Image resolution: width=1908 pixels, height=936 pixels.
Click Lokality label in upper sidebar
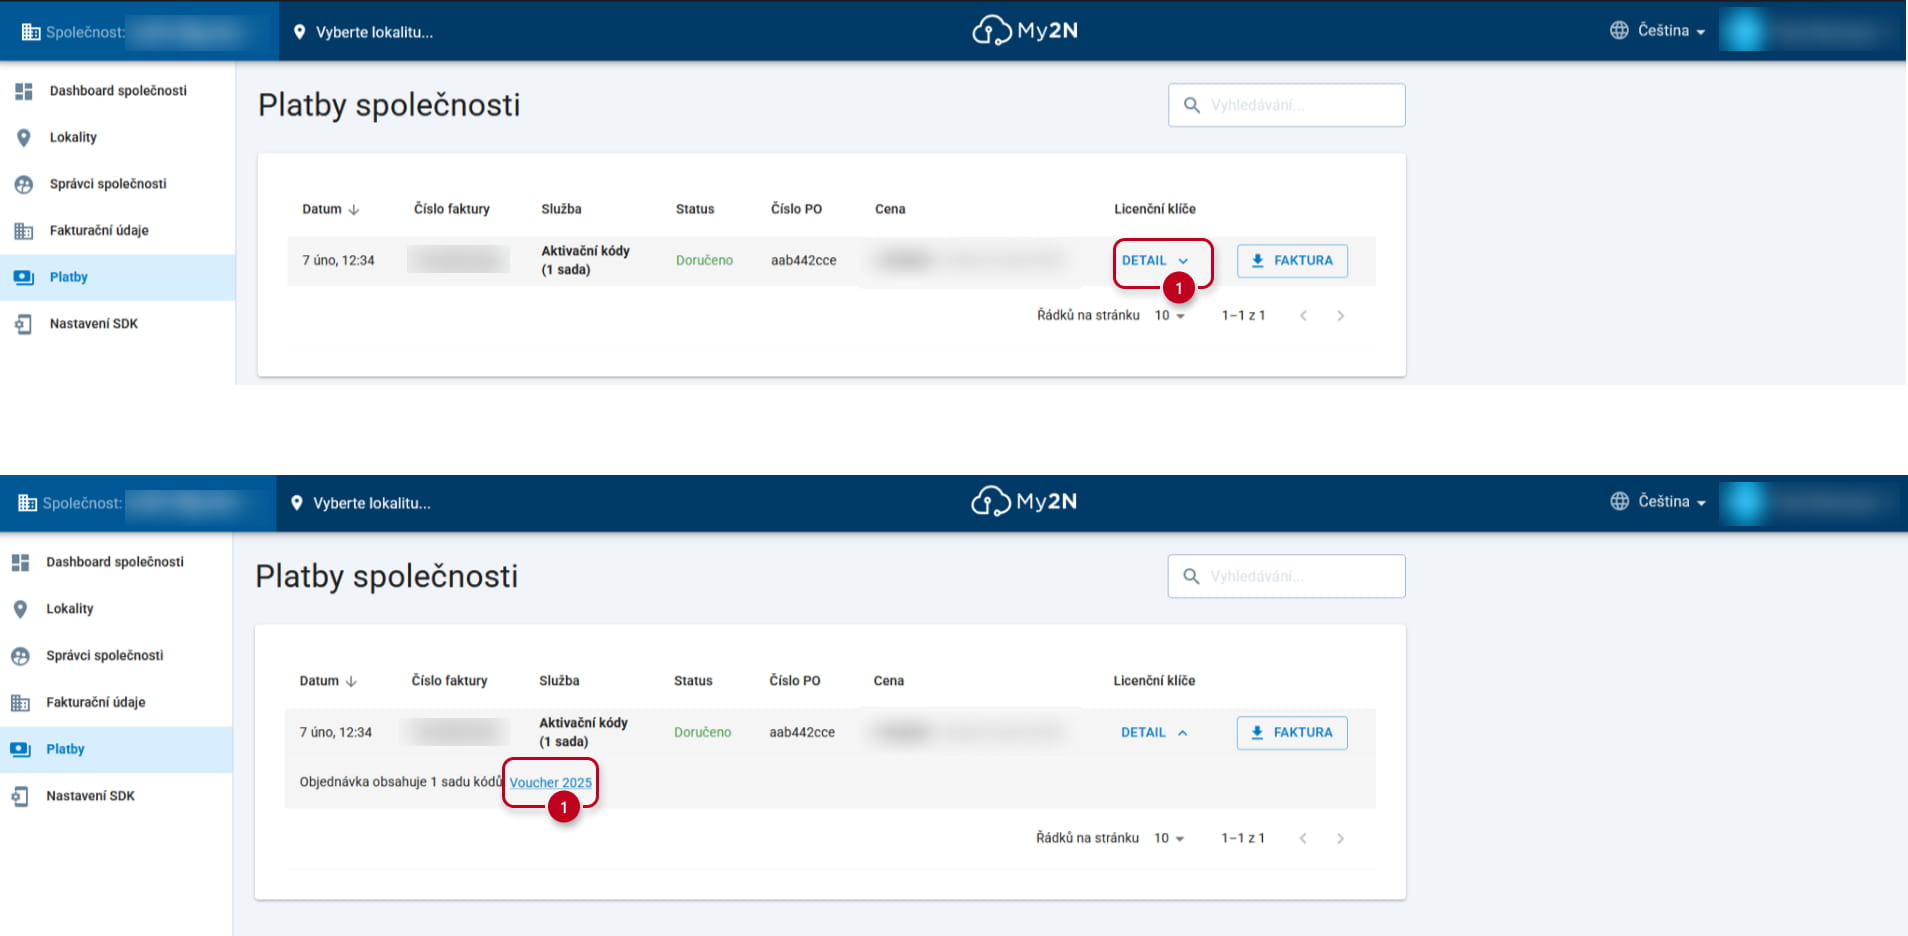pos(73,138)
